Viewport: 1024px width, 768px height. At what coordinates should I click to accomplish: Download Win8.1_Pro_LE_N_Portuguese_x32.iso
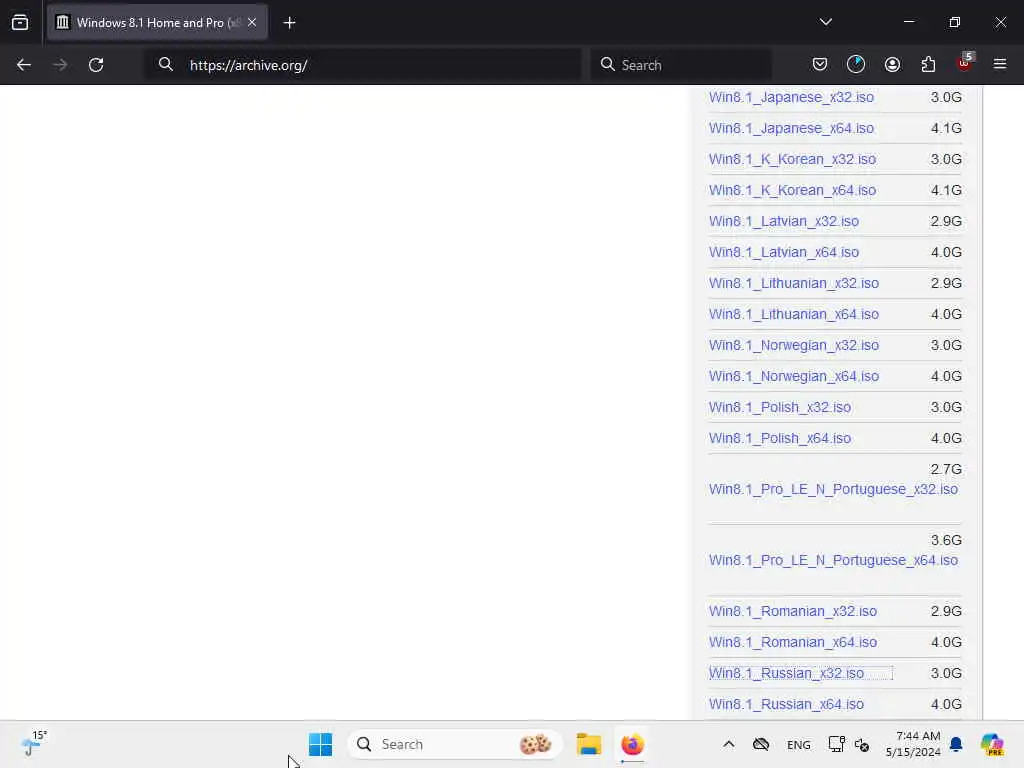tap(833, 489)
